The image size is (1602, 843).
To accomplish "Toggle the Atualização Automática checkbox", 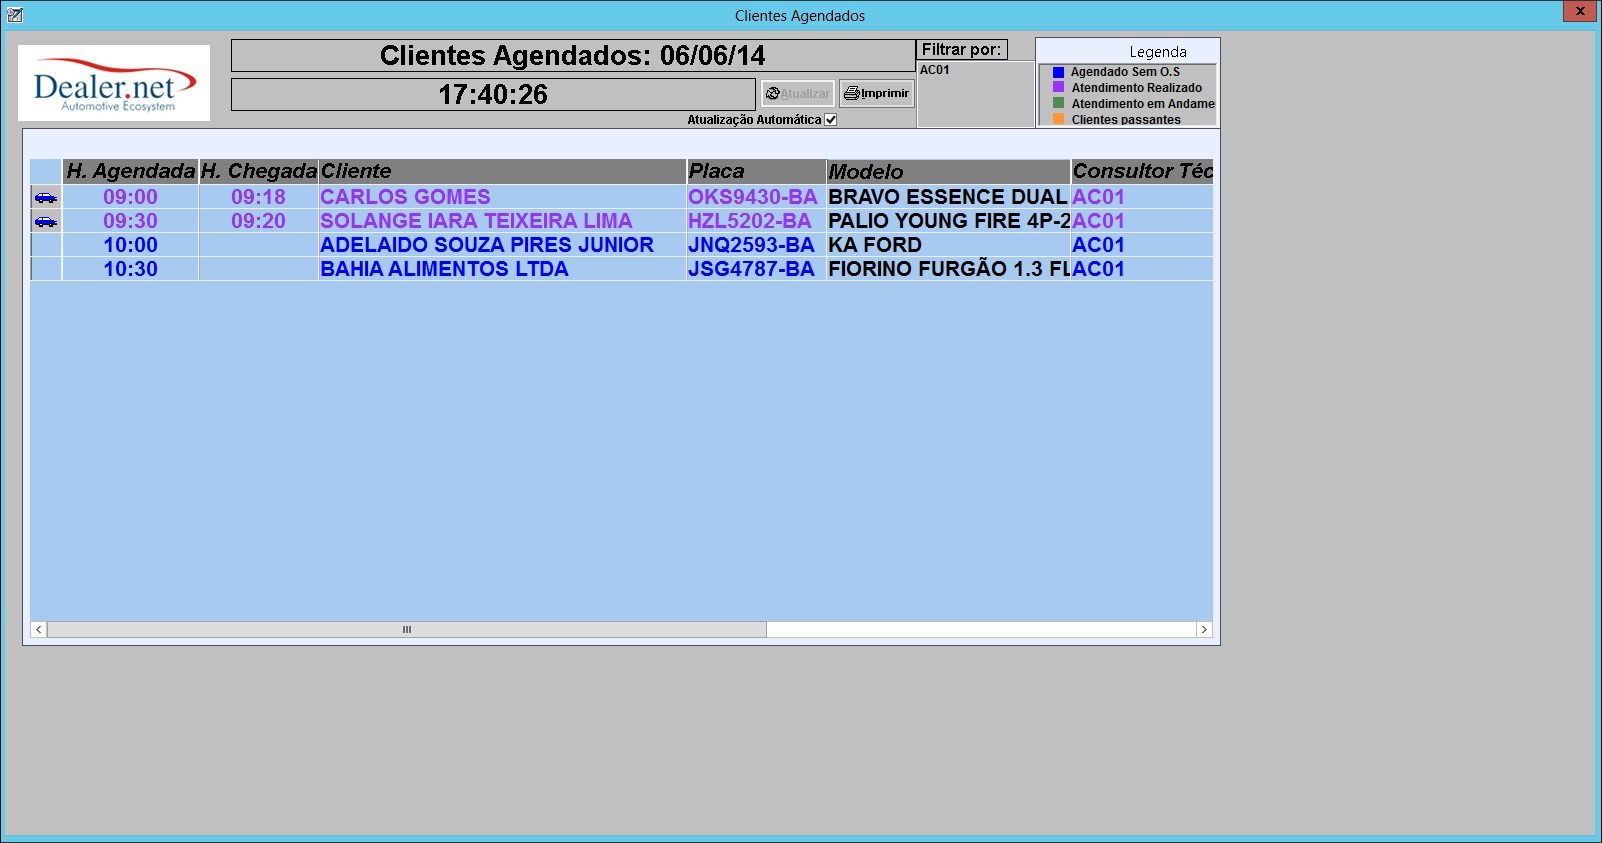I will pyautogui.click(x=830, y=119).
